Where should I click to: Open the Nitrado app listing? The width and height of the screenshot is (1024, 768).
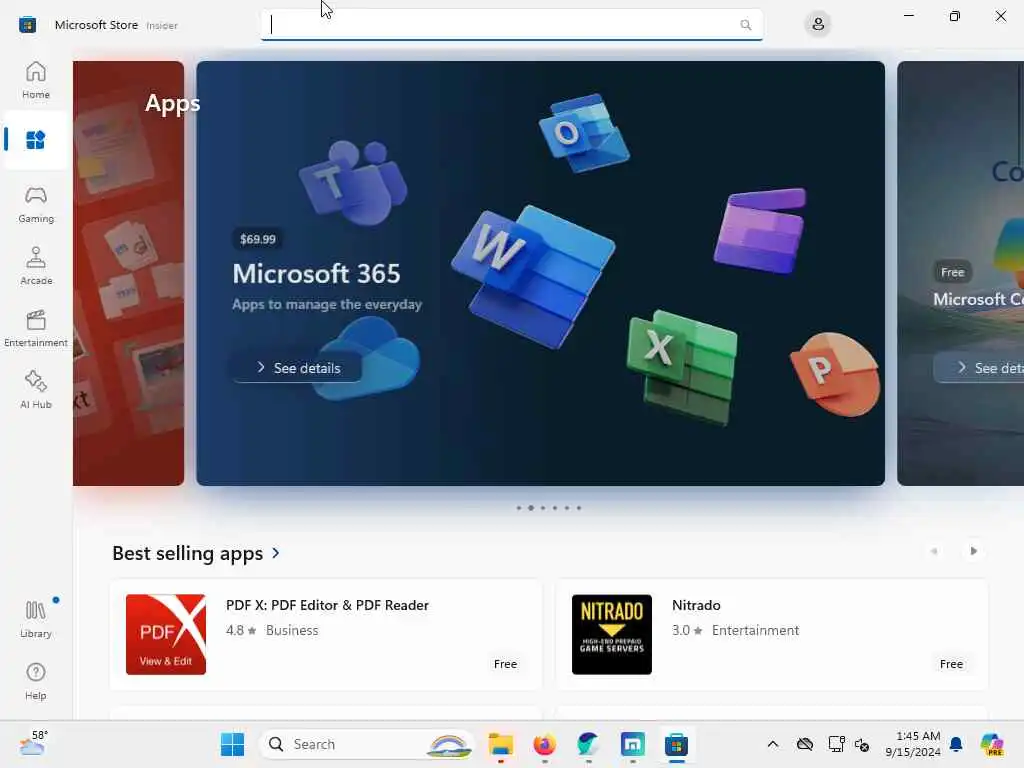pyautogui.click(x=772, y=634)
